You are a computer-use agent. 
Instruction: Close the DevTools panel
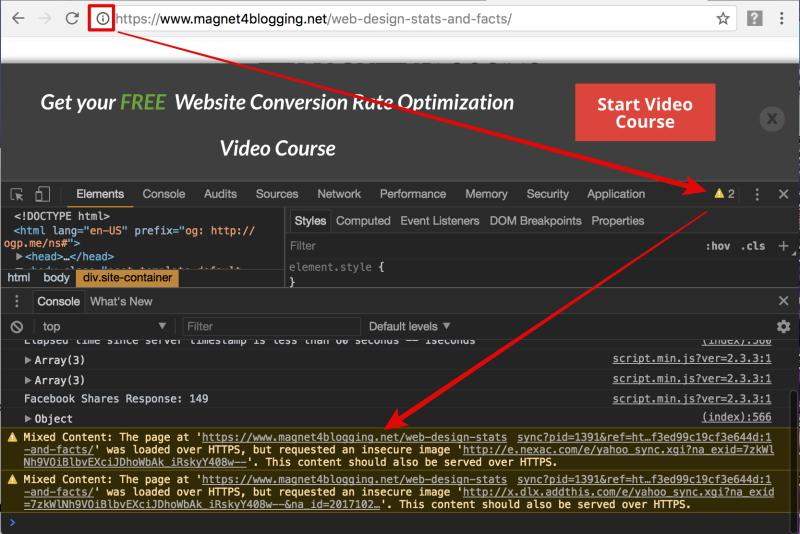point(783,194)
